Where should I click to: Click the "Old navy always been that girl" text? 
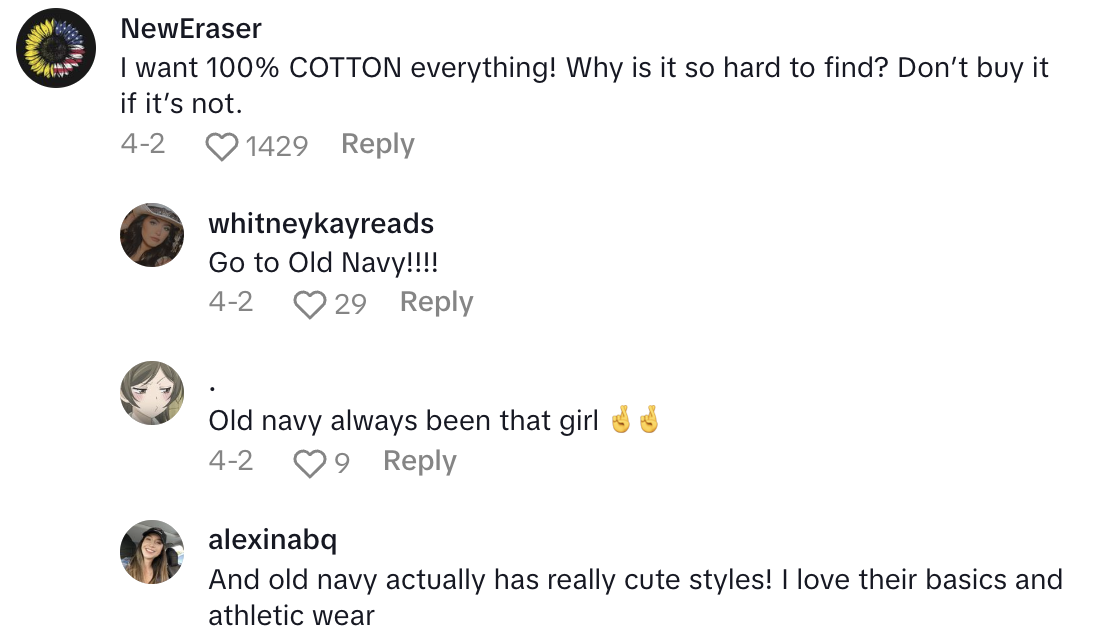[403, 422]
